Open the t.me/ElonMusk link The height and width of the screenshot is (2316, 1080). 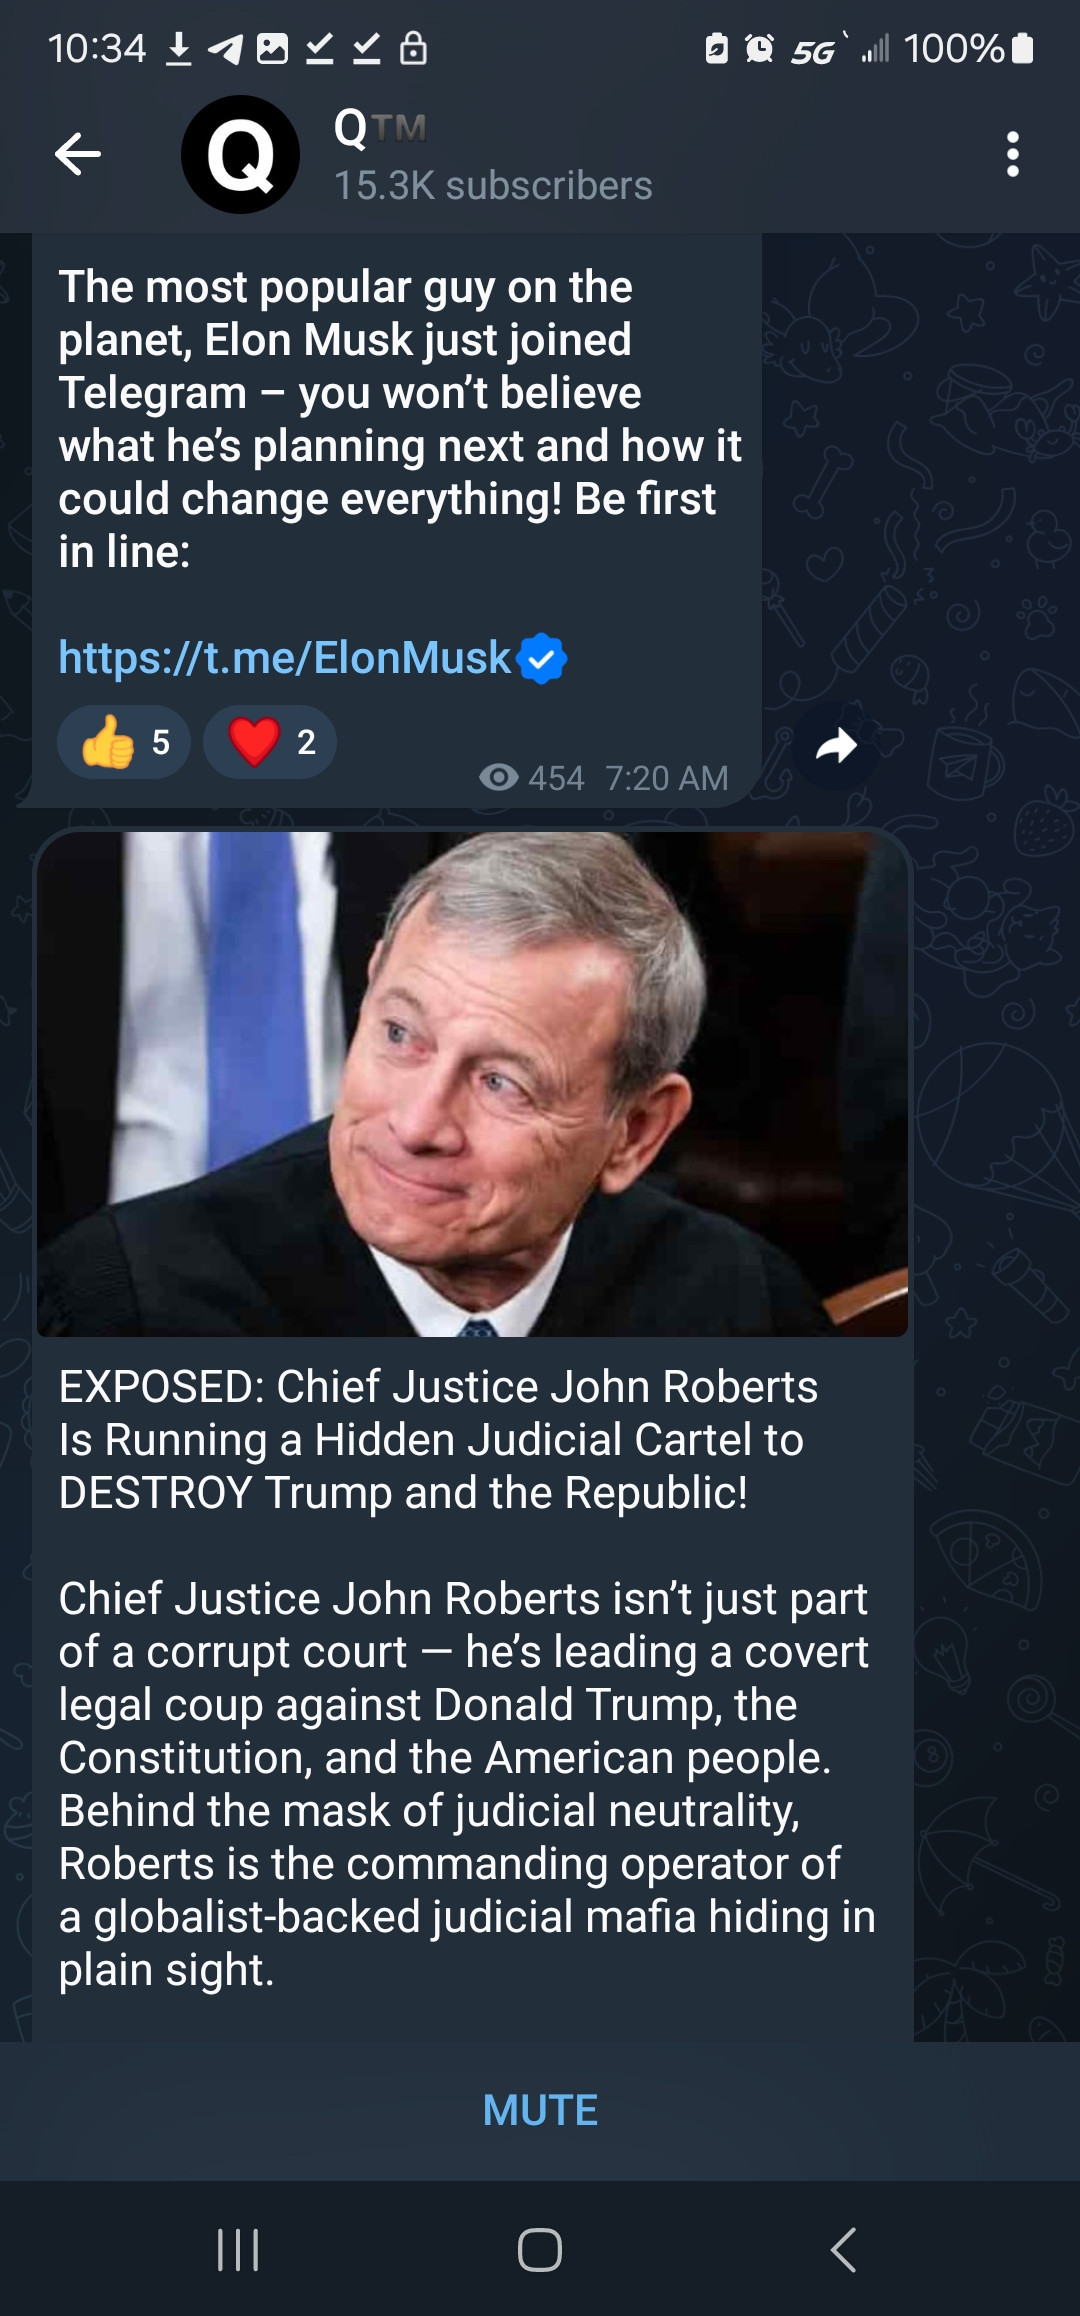pyautogui.click(x=285, y=658)
